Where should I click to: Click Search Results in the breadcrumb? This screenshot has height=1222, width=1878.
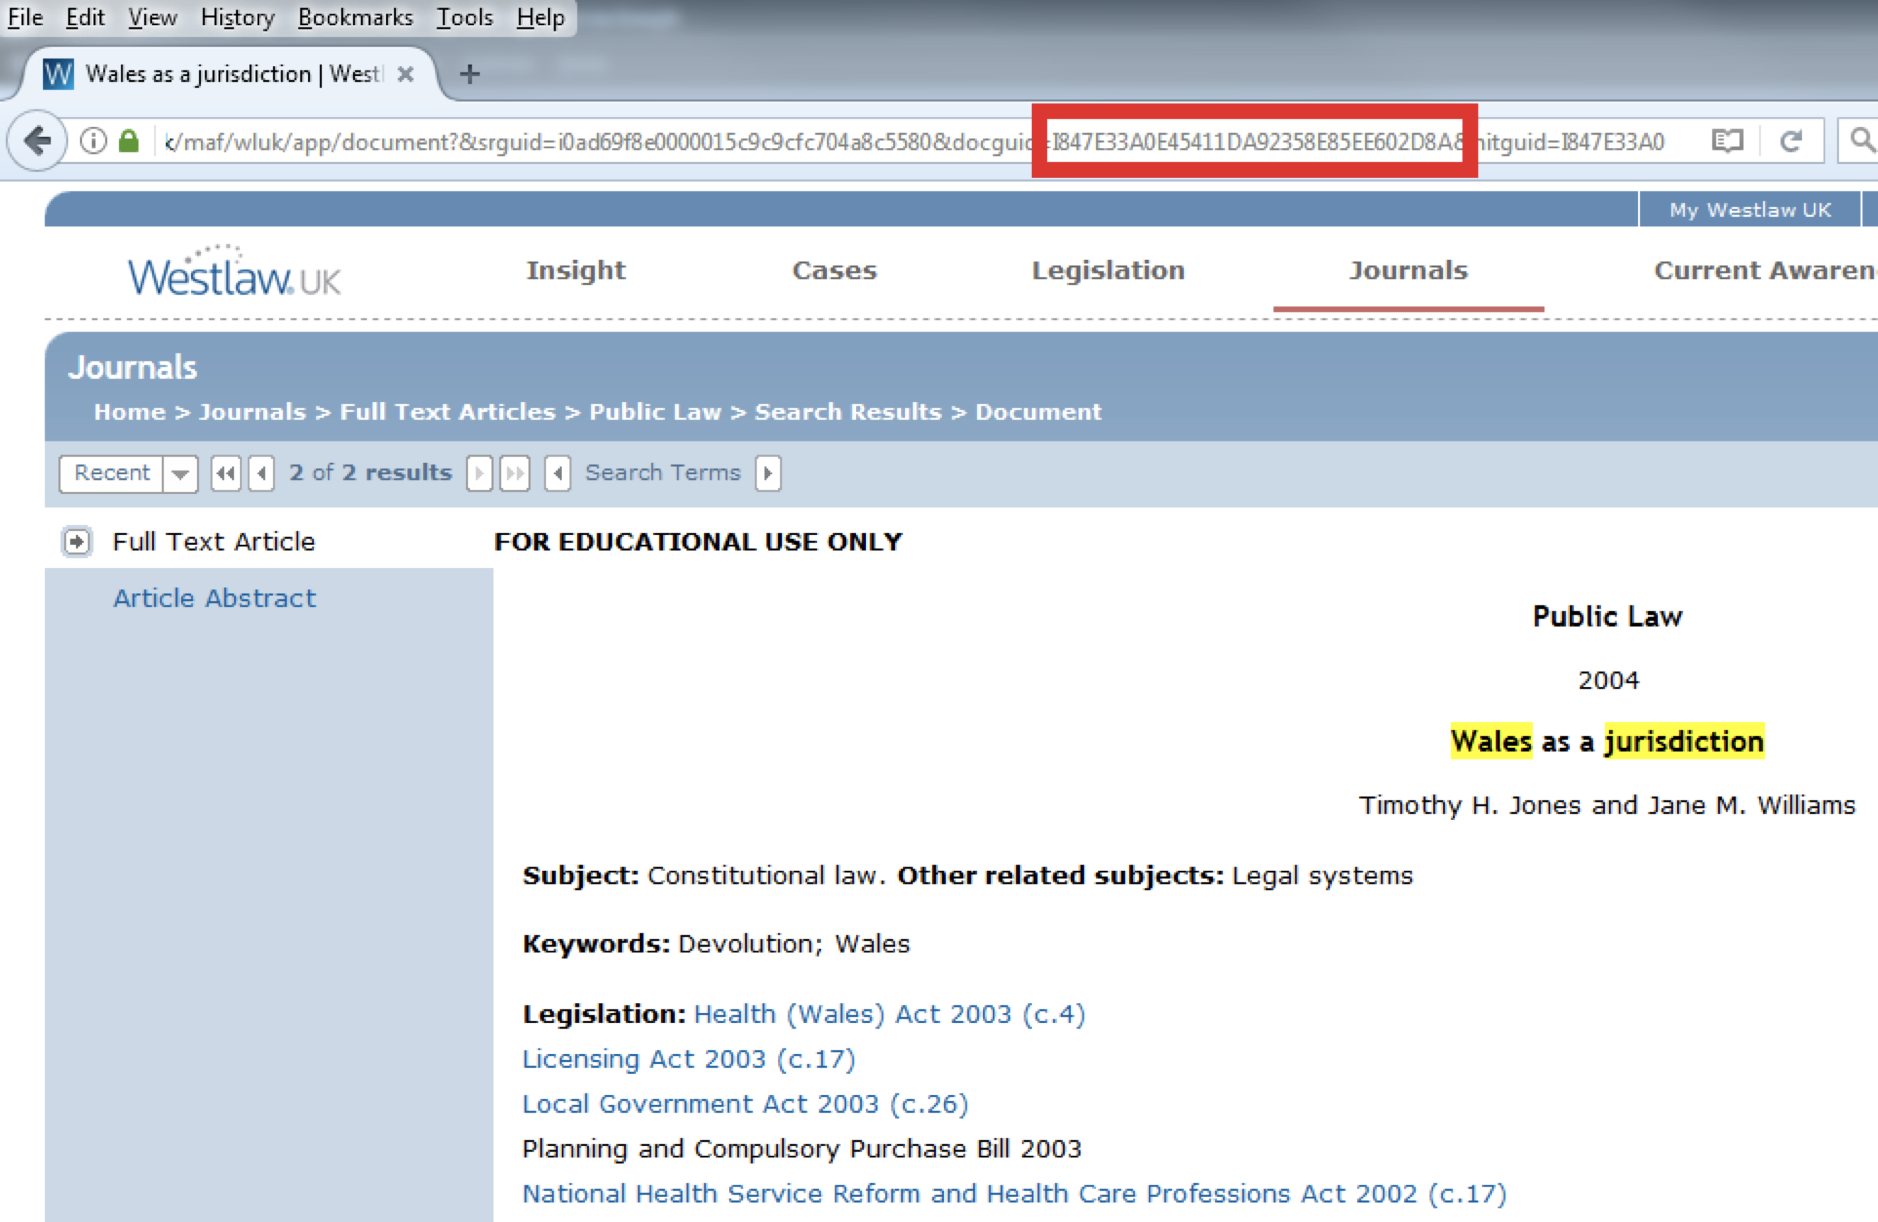point(847,412)
